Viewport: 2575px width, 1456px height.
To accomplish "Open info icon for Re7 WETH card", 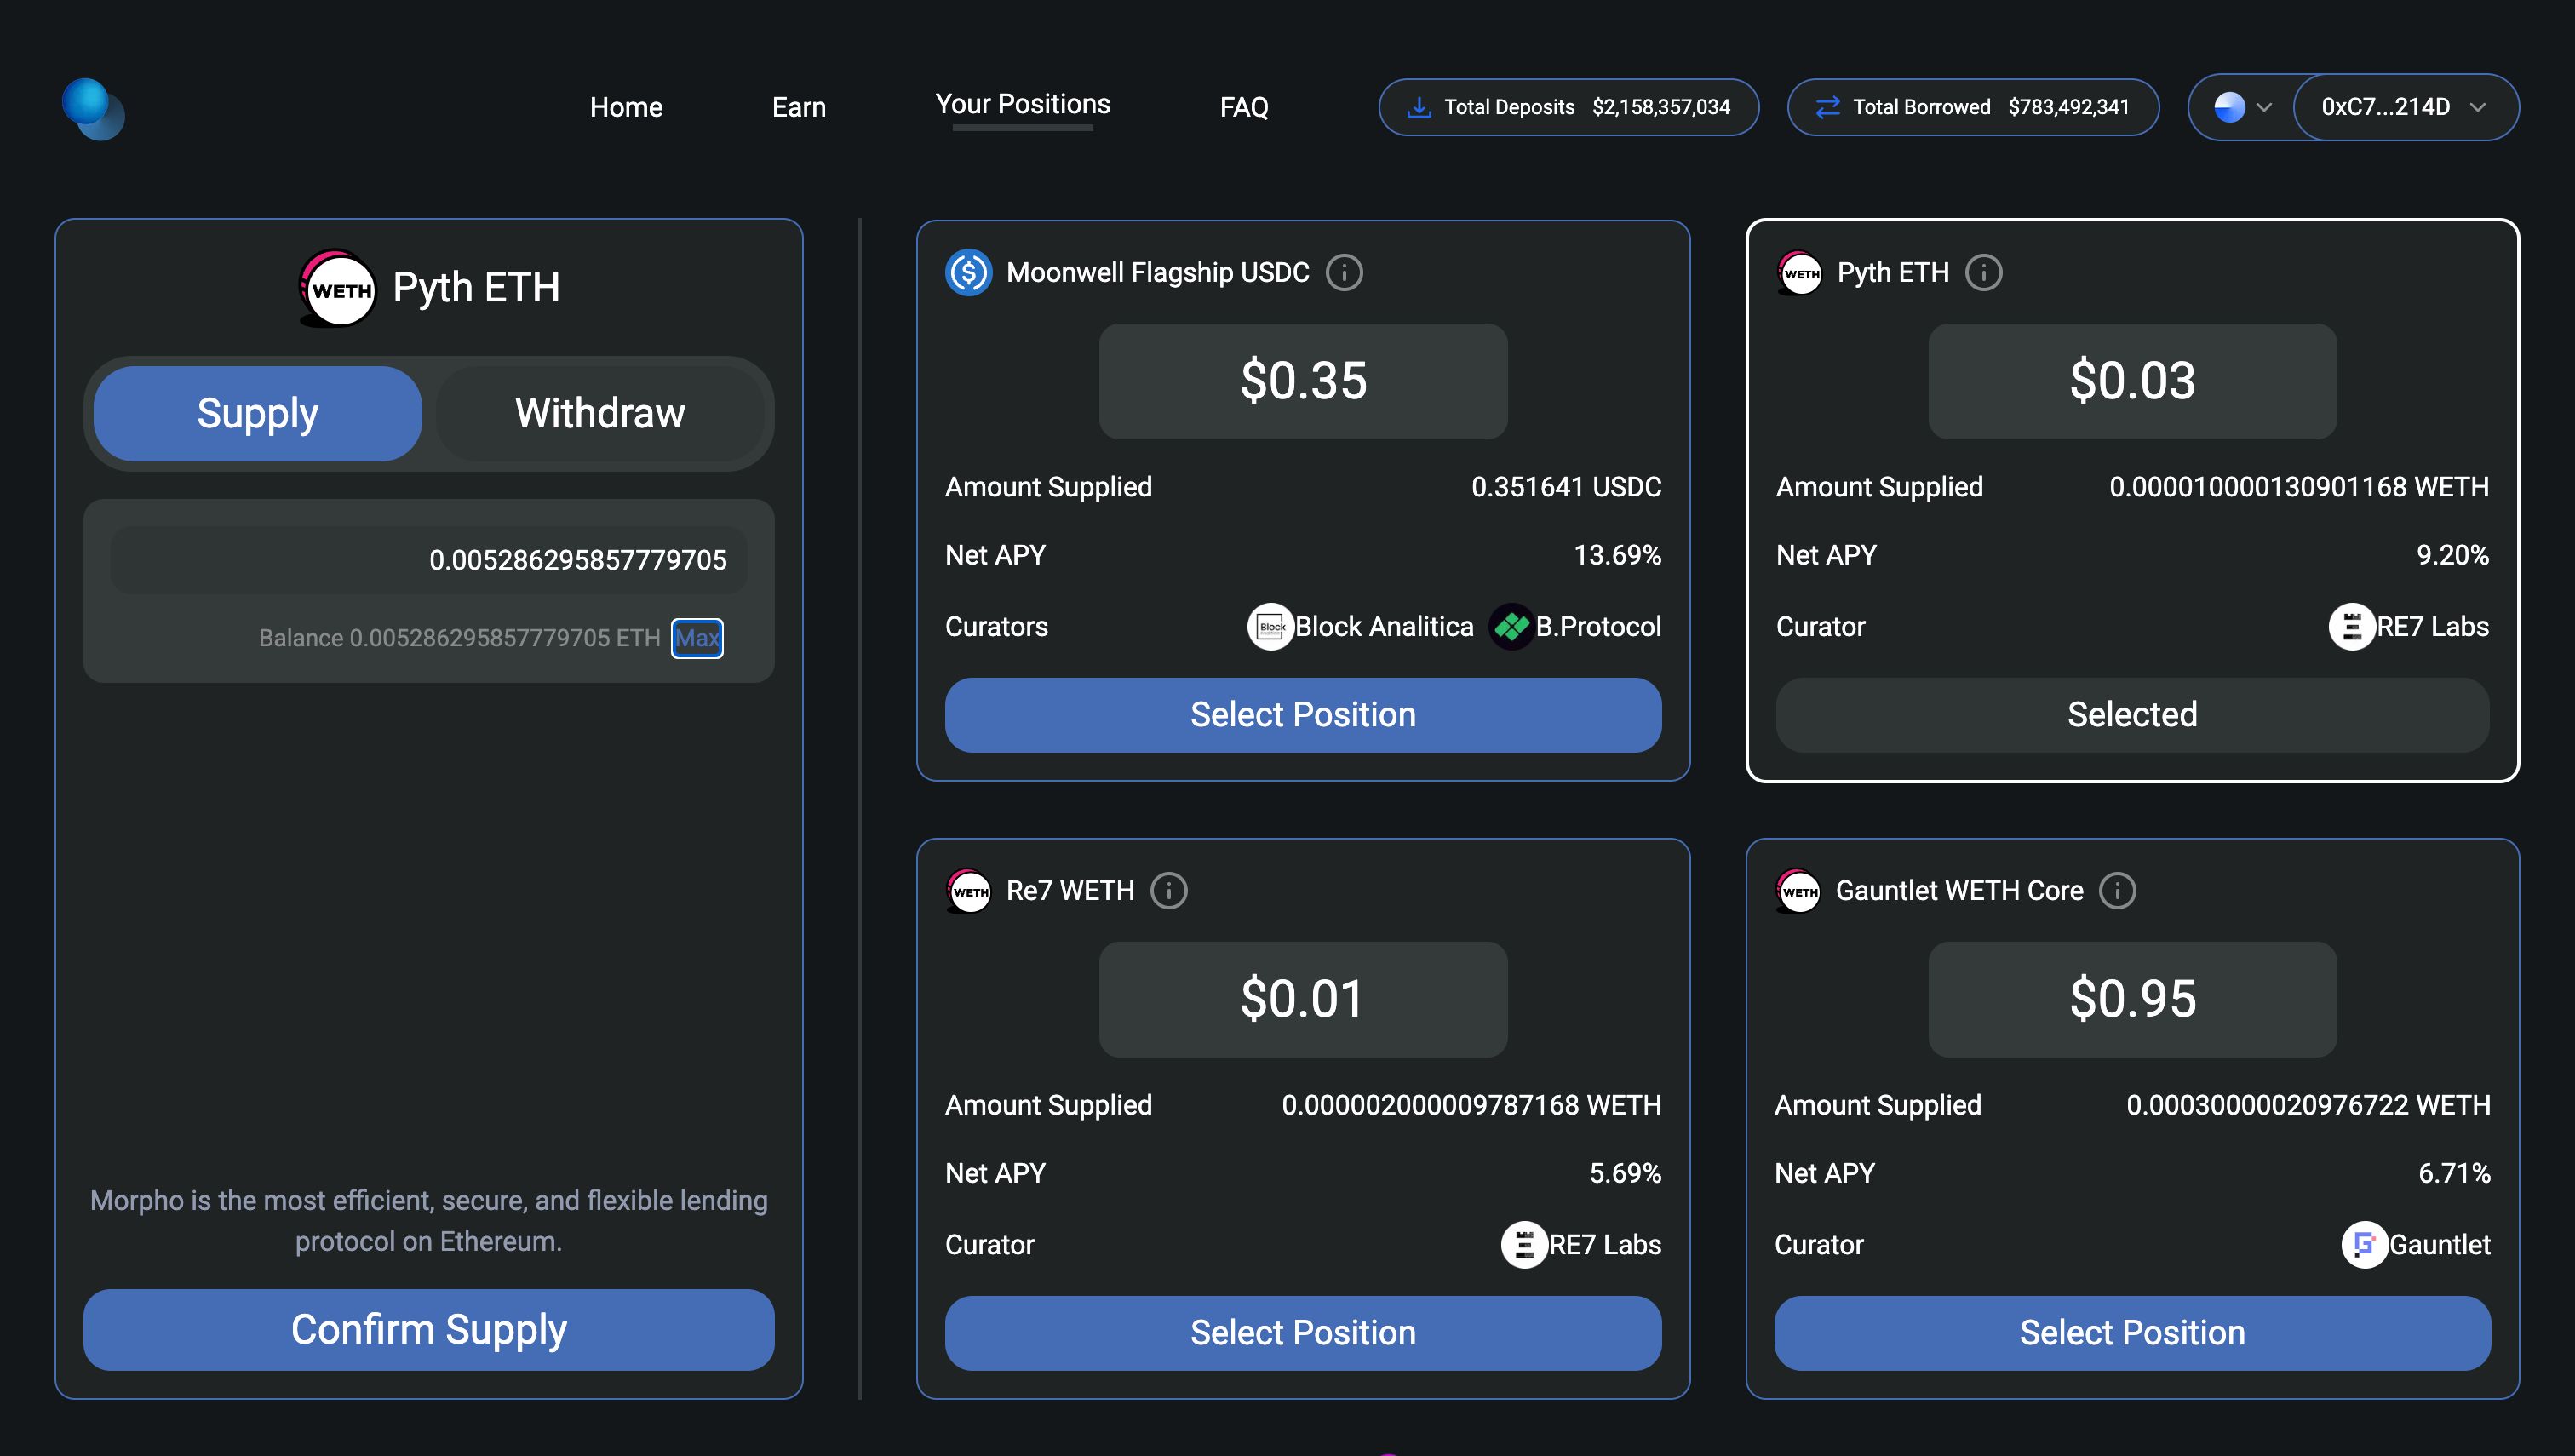I will click(1168, 890).
